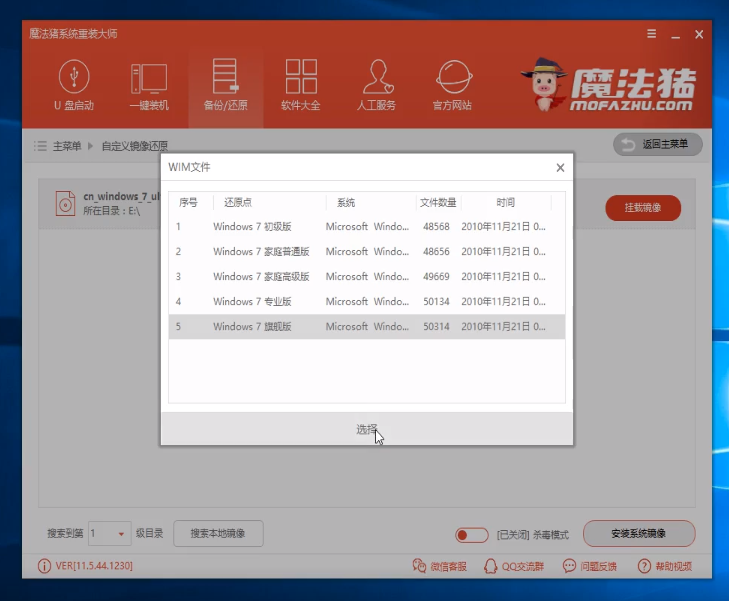Expand the search directory level dropdown
Viewport: 729px width, 601px height.
tap(122, 534)
